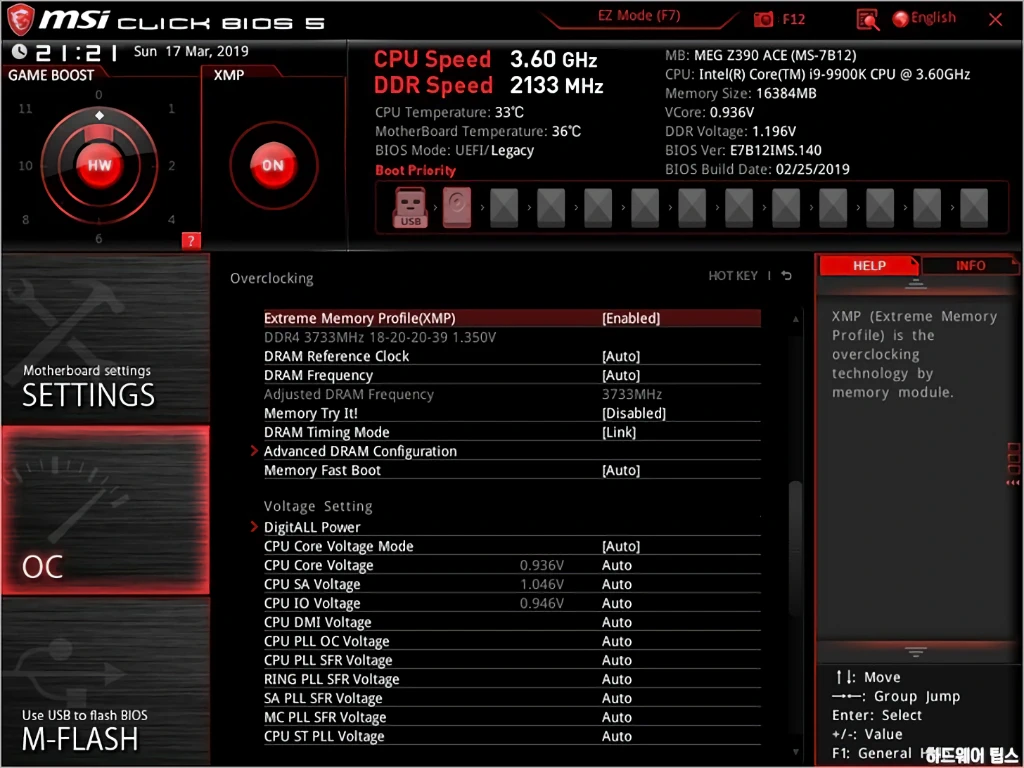Change Memory Fast Boot Auto value
Image resolution: width=1024 pixels, height=768 pixels.
[620, 470]
